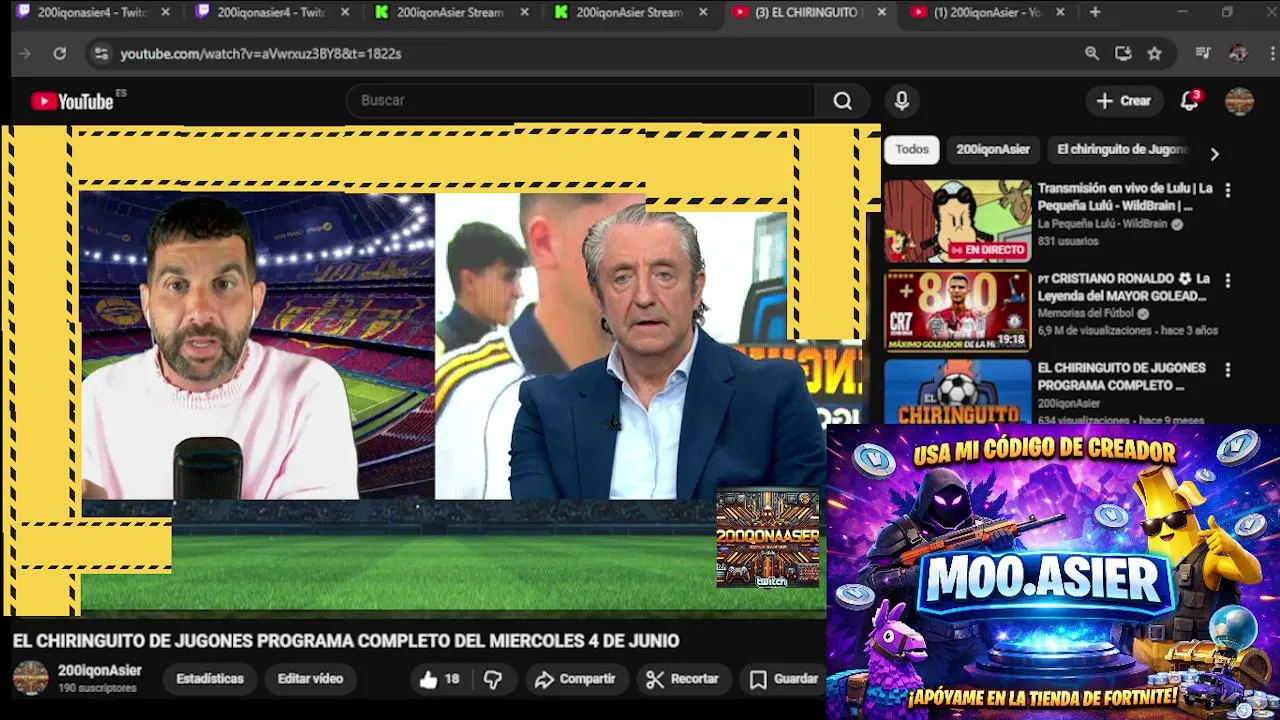This screenshot has height=720, width=1280.
Task: Bookmark this page with the star icon
Action: (1154, 53)
